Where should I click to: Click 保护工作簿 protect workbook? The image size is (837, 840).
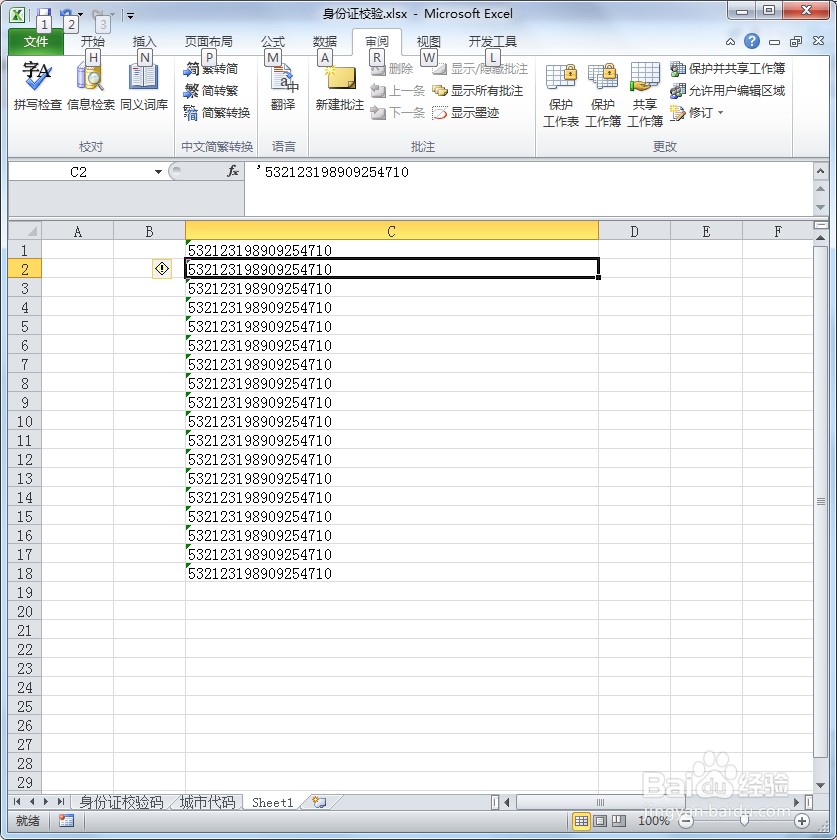pos(602,95)
